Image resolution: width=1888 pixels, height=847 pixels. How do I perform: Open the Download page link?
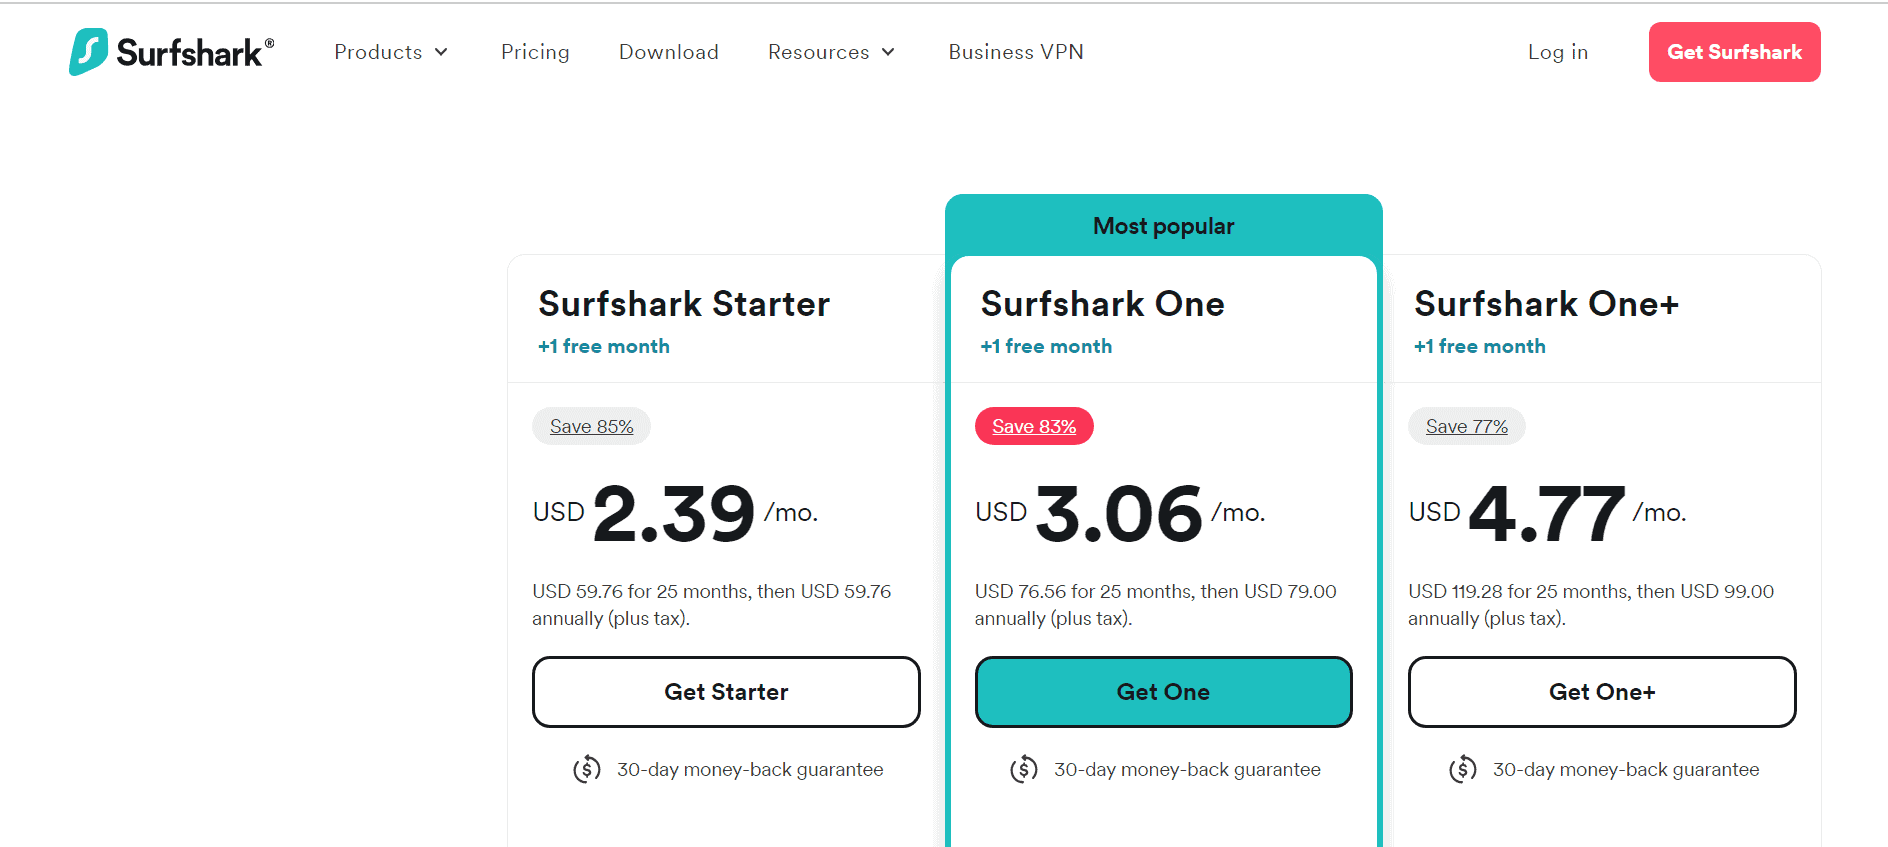669,52
